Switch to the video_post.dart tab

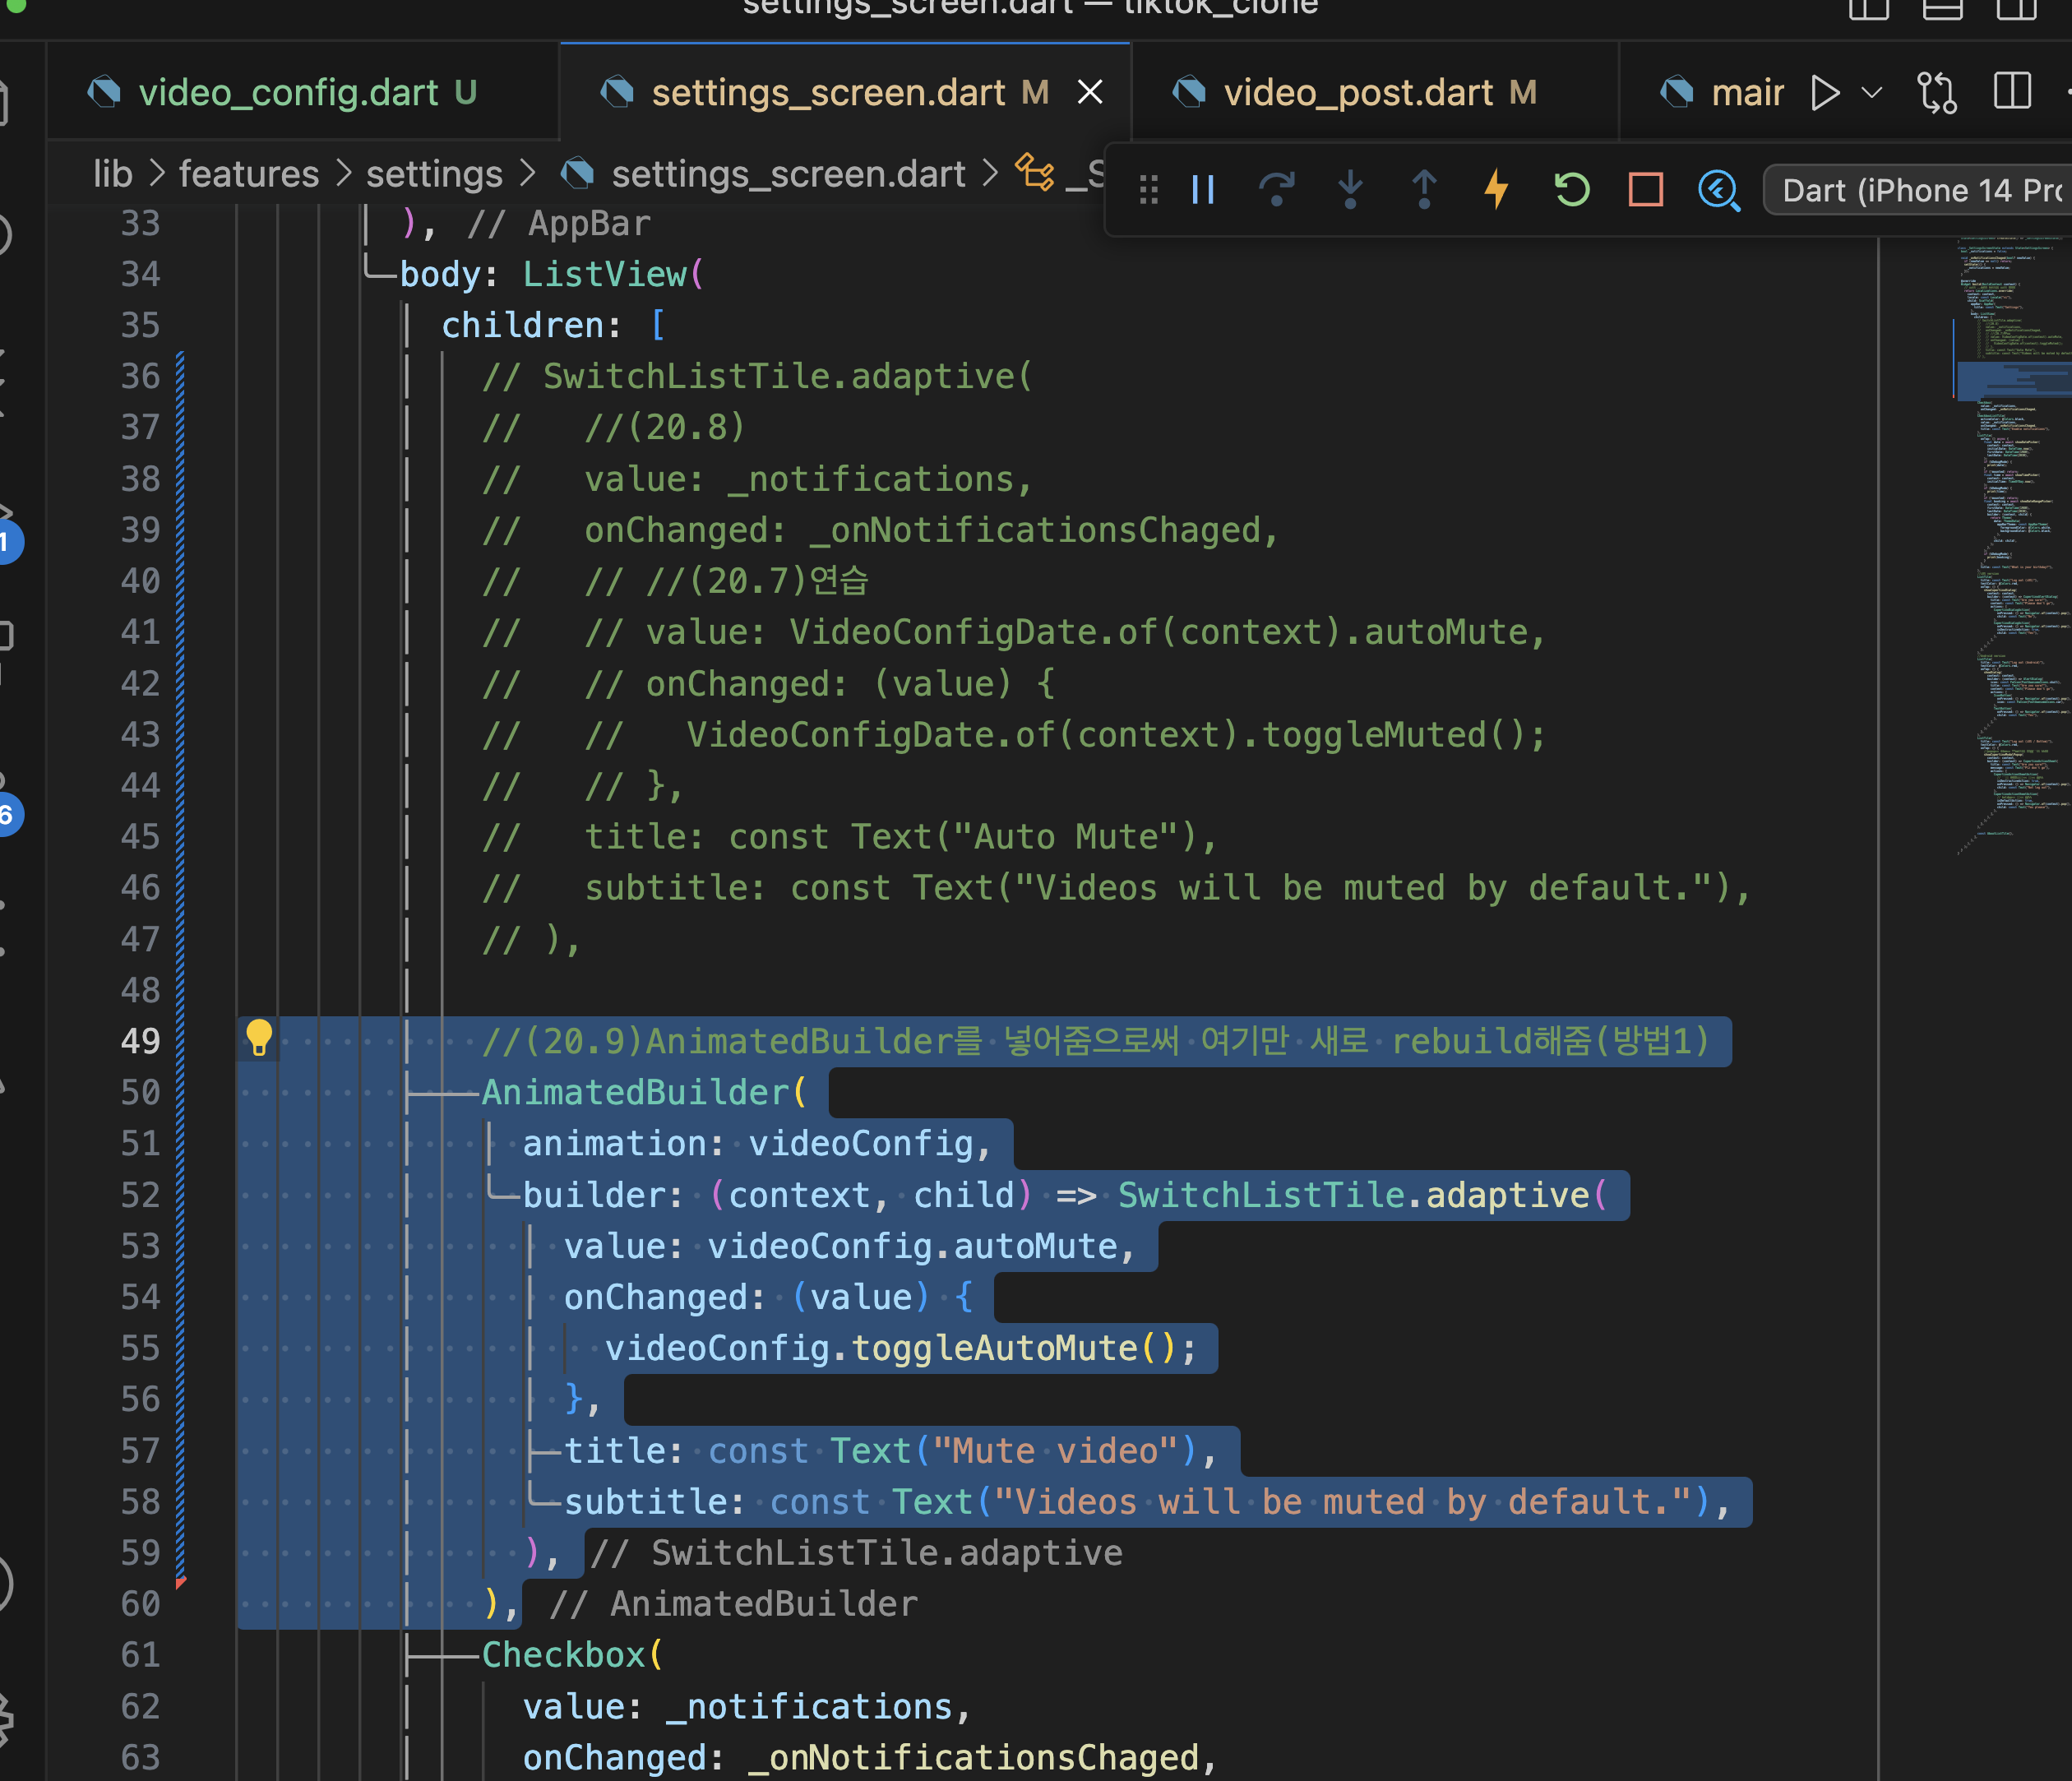(x=1358, y=93)
